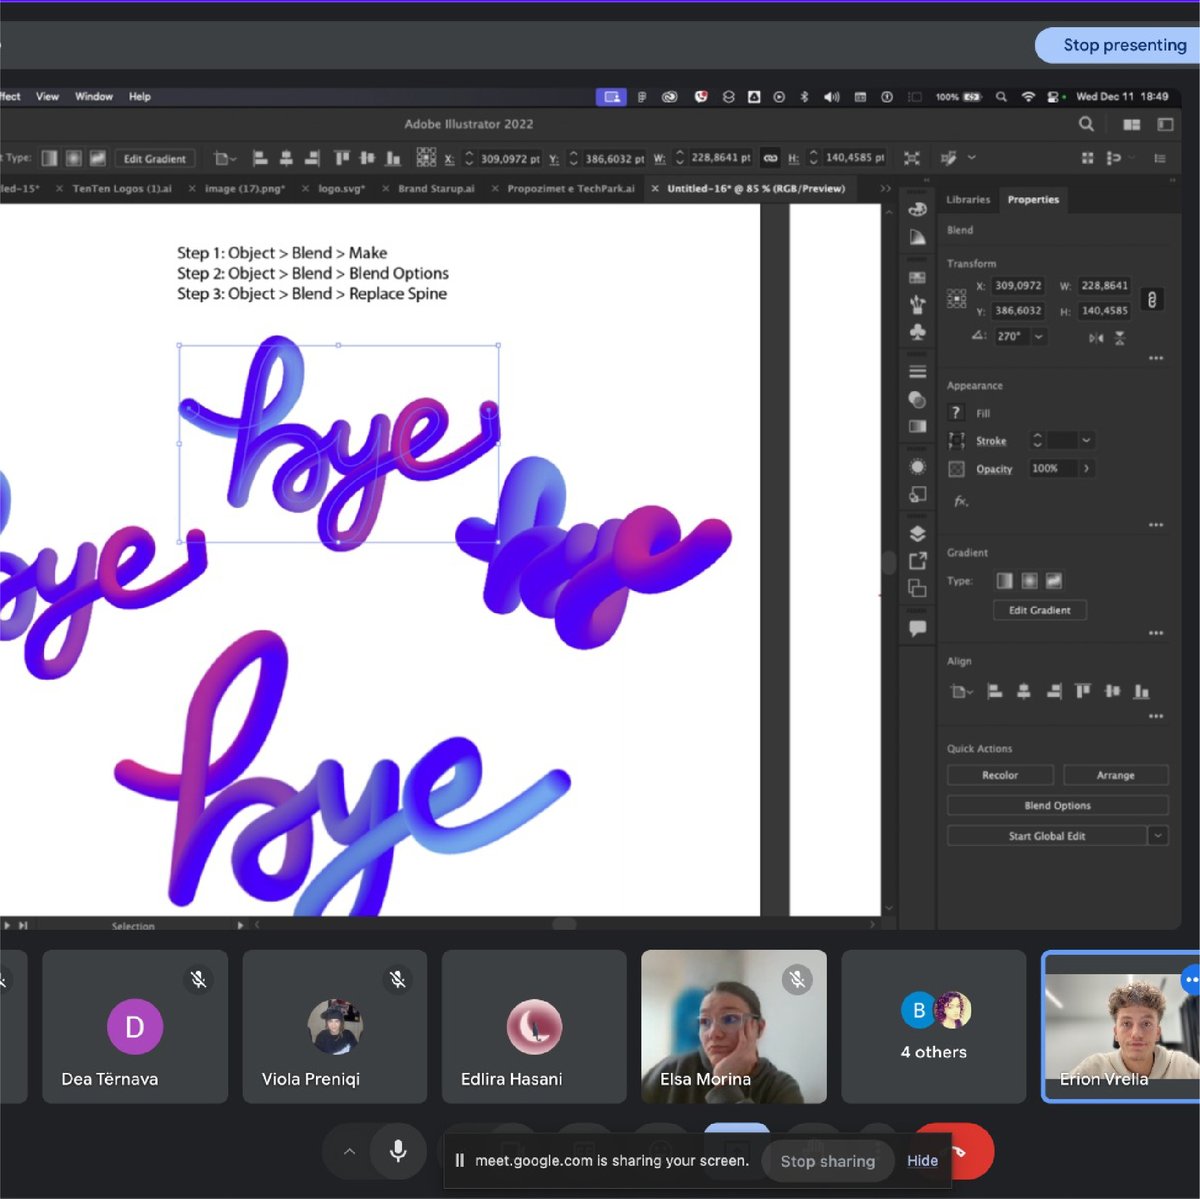Switch to the Libraries tab

point(968,200)
